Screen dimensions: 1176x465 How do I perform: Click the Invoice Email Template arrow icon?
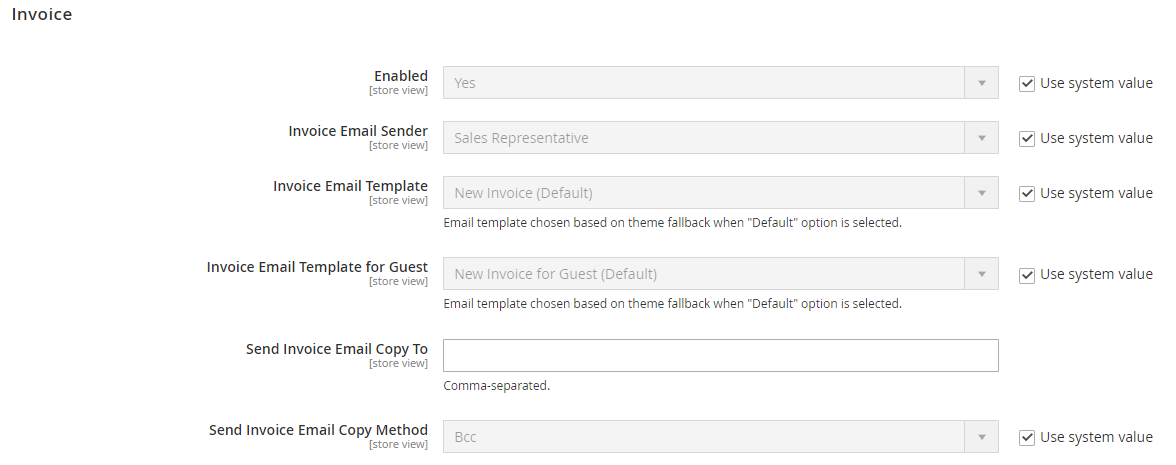[981, 193]
